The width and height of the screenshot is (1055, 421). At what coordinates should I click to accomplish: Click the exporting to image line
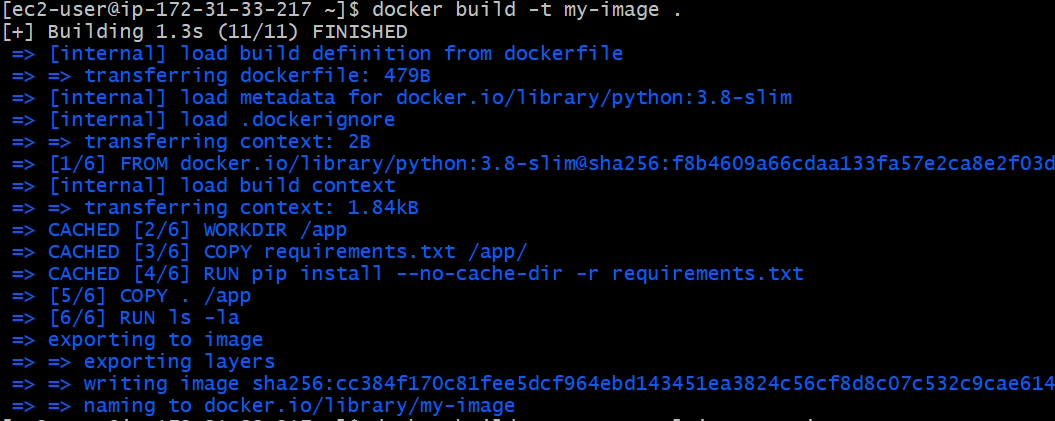point(137,340)
